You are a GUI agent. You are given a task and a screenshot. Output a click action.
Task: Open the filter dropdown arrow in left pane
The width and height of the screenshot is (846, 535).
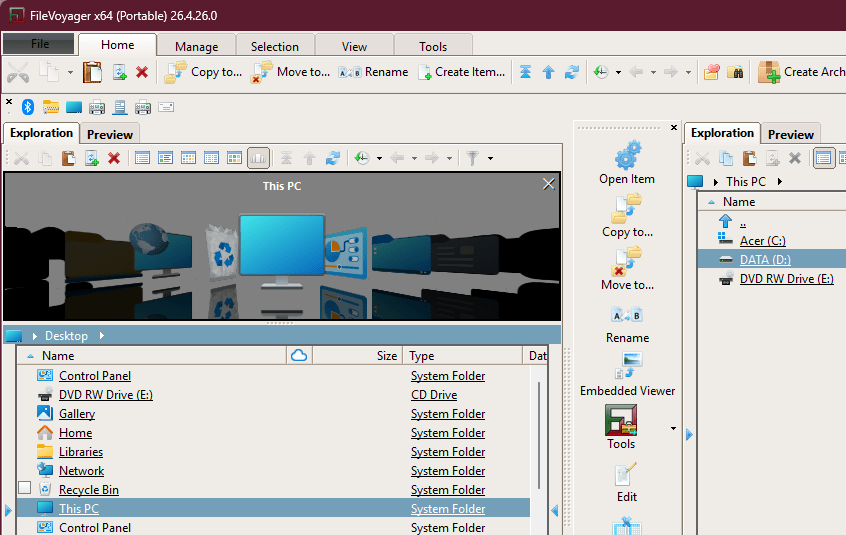pos(490,158)
